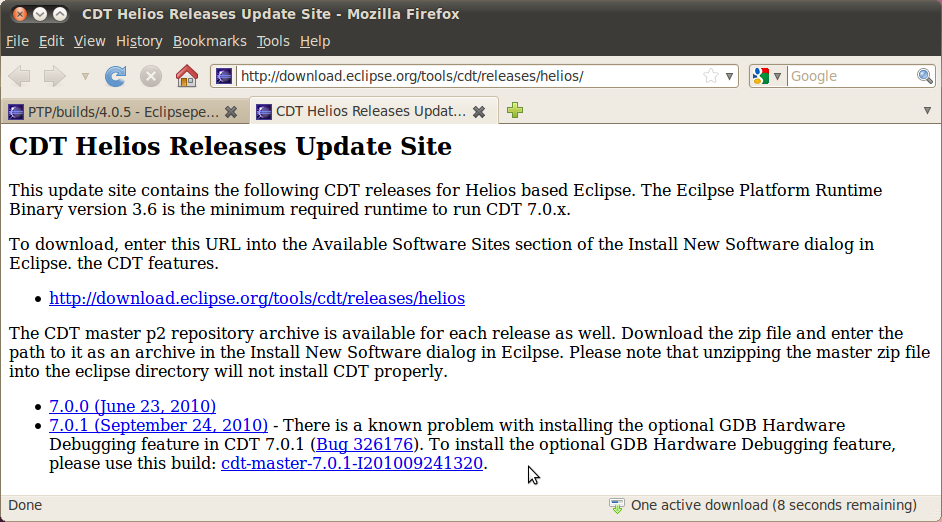Open the 7.0.1 (September 24, 2010) link
Screen dimensions: 942x522
click(159, 425)
